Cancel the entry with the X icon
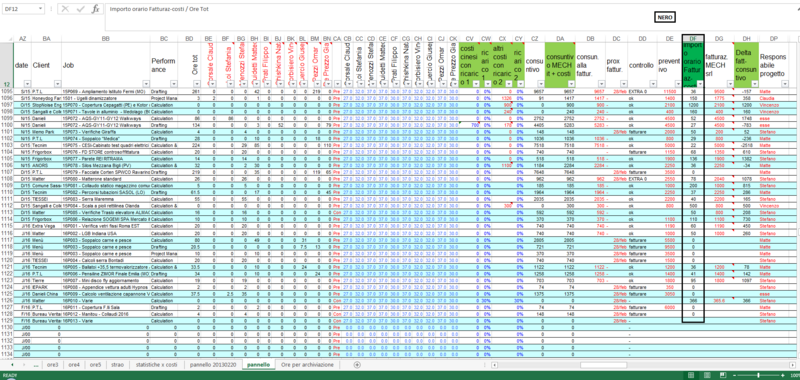The height and width of the screenshot is (380, 800). (x=65, y=9)
